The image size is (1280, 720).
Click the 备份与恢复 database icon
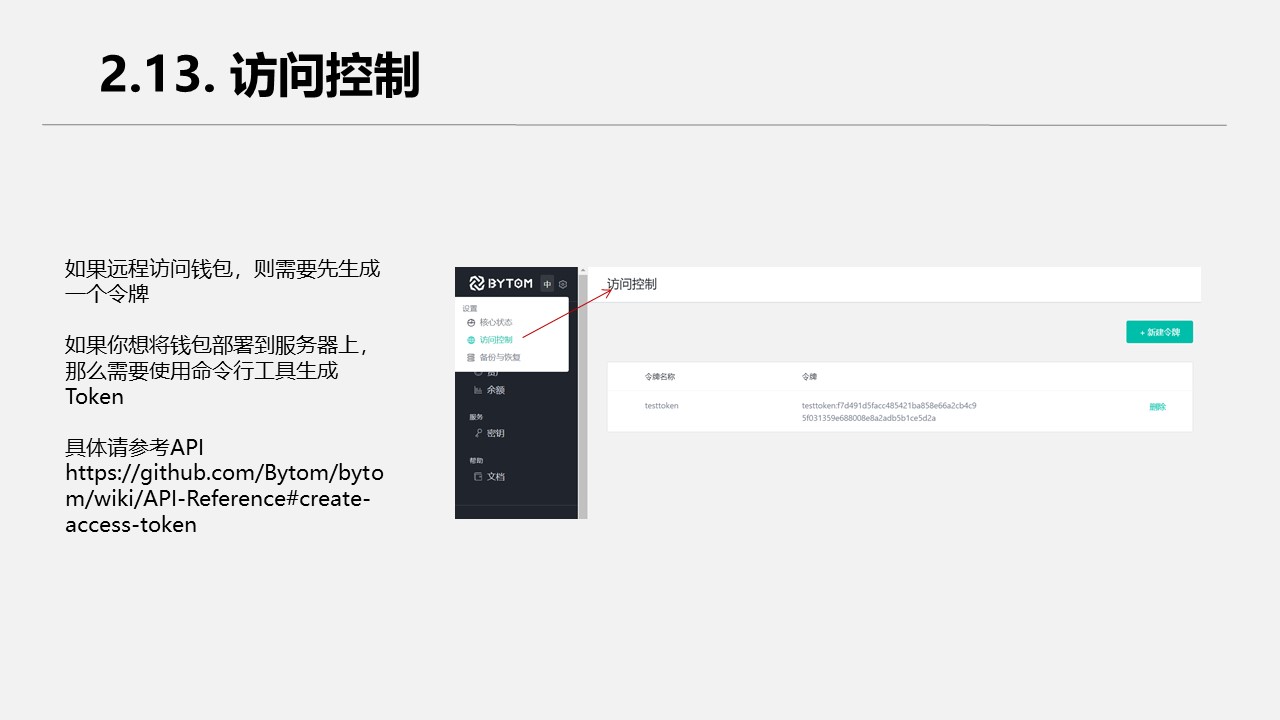pyautogui.click(x=471, y=357)
